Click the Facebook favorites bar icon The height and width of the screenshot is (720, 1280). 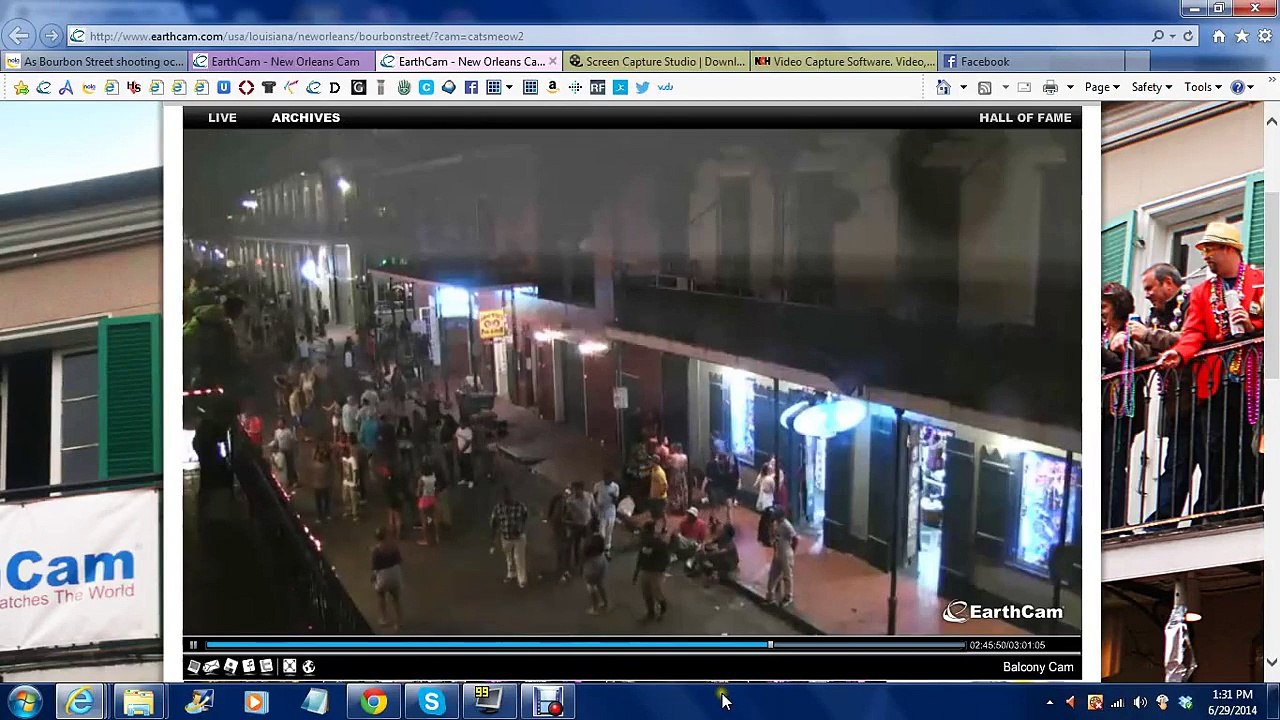(471, 87)
